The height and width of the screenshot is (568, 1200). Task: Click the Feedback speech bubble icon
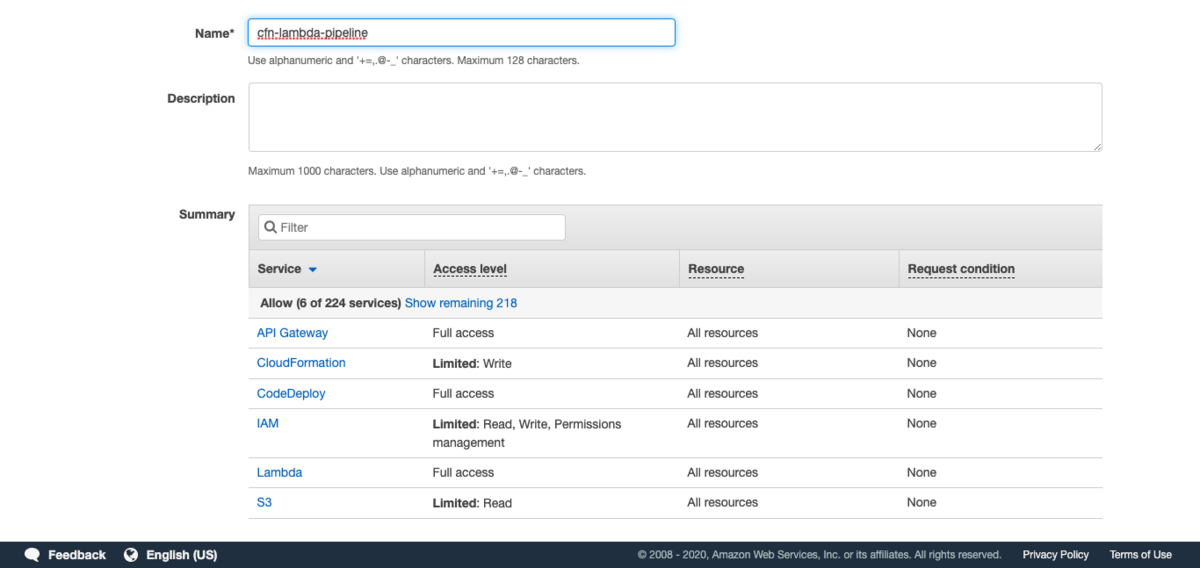[32, 555]
